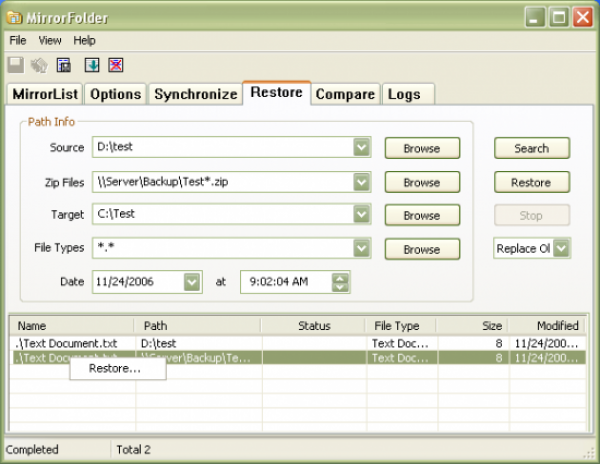Click Browse next to Target

[422, 215]
